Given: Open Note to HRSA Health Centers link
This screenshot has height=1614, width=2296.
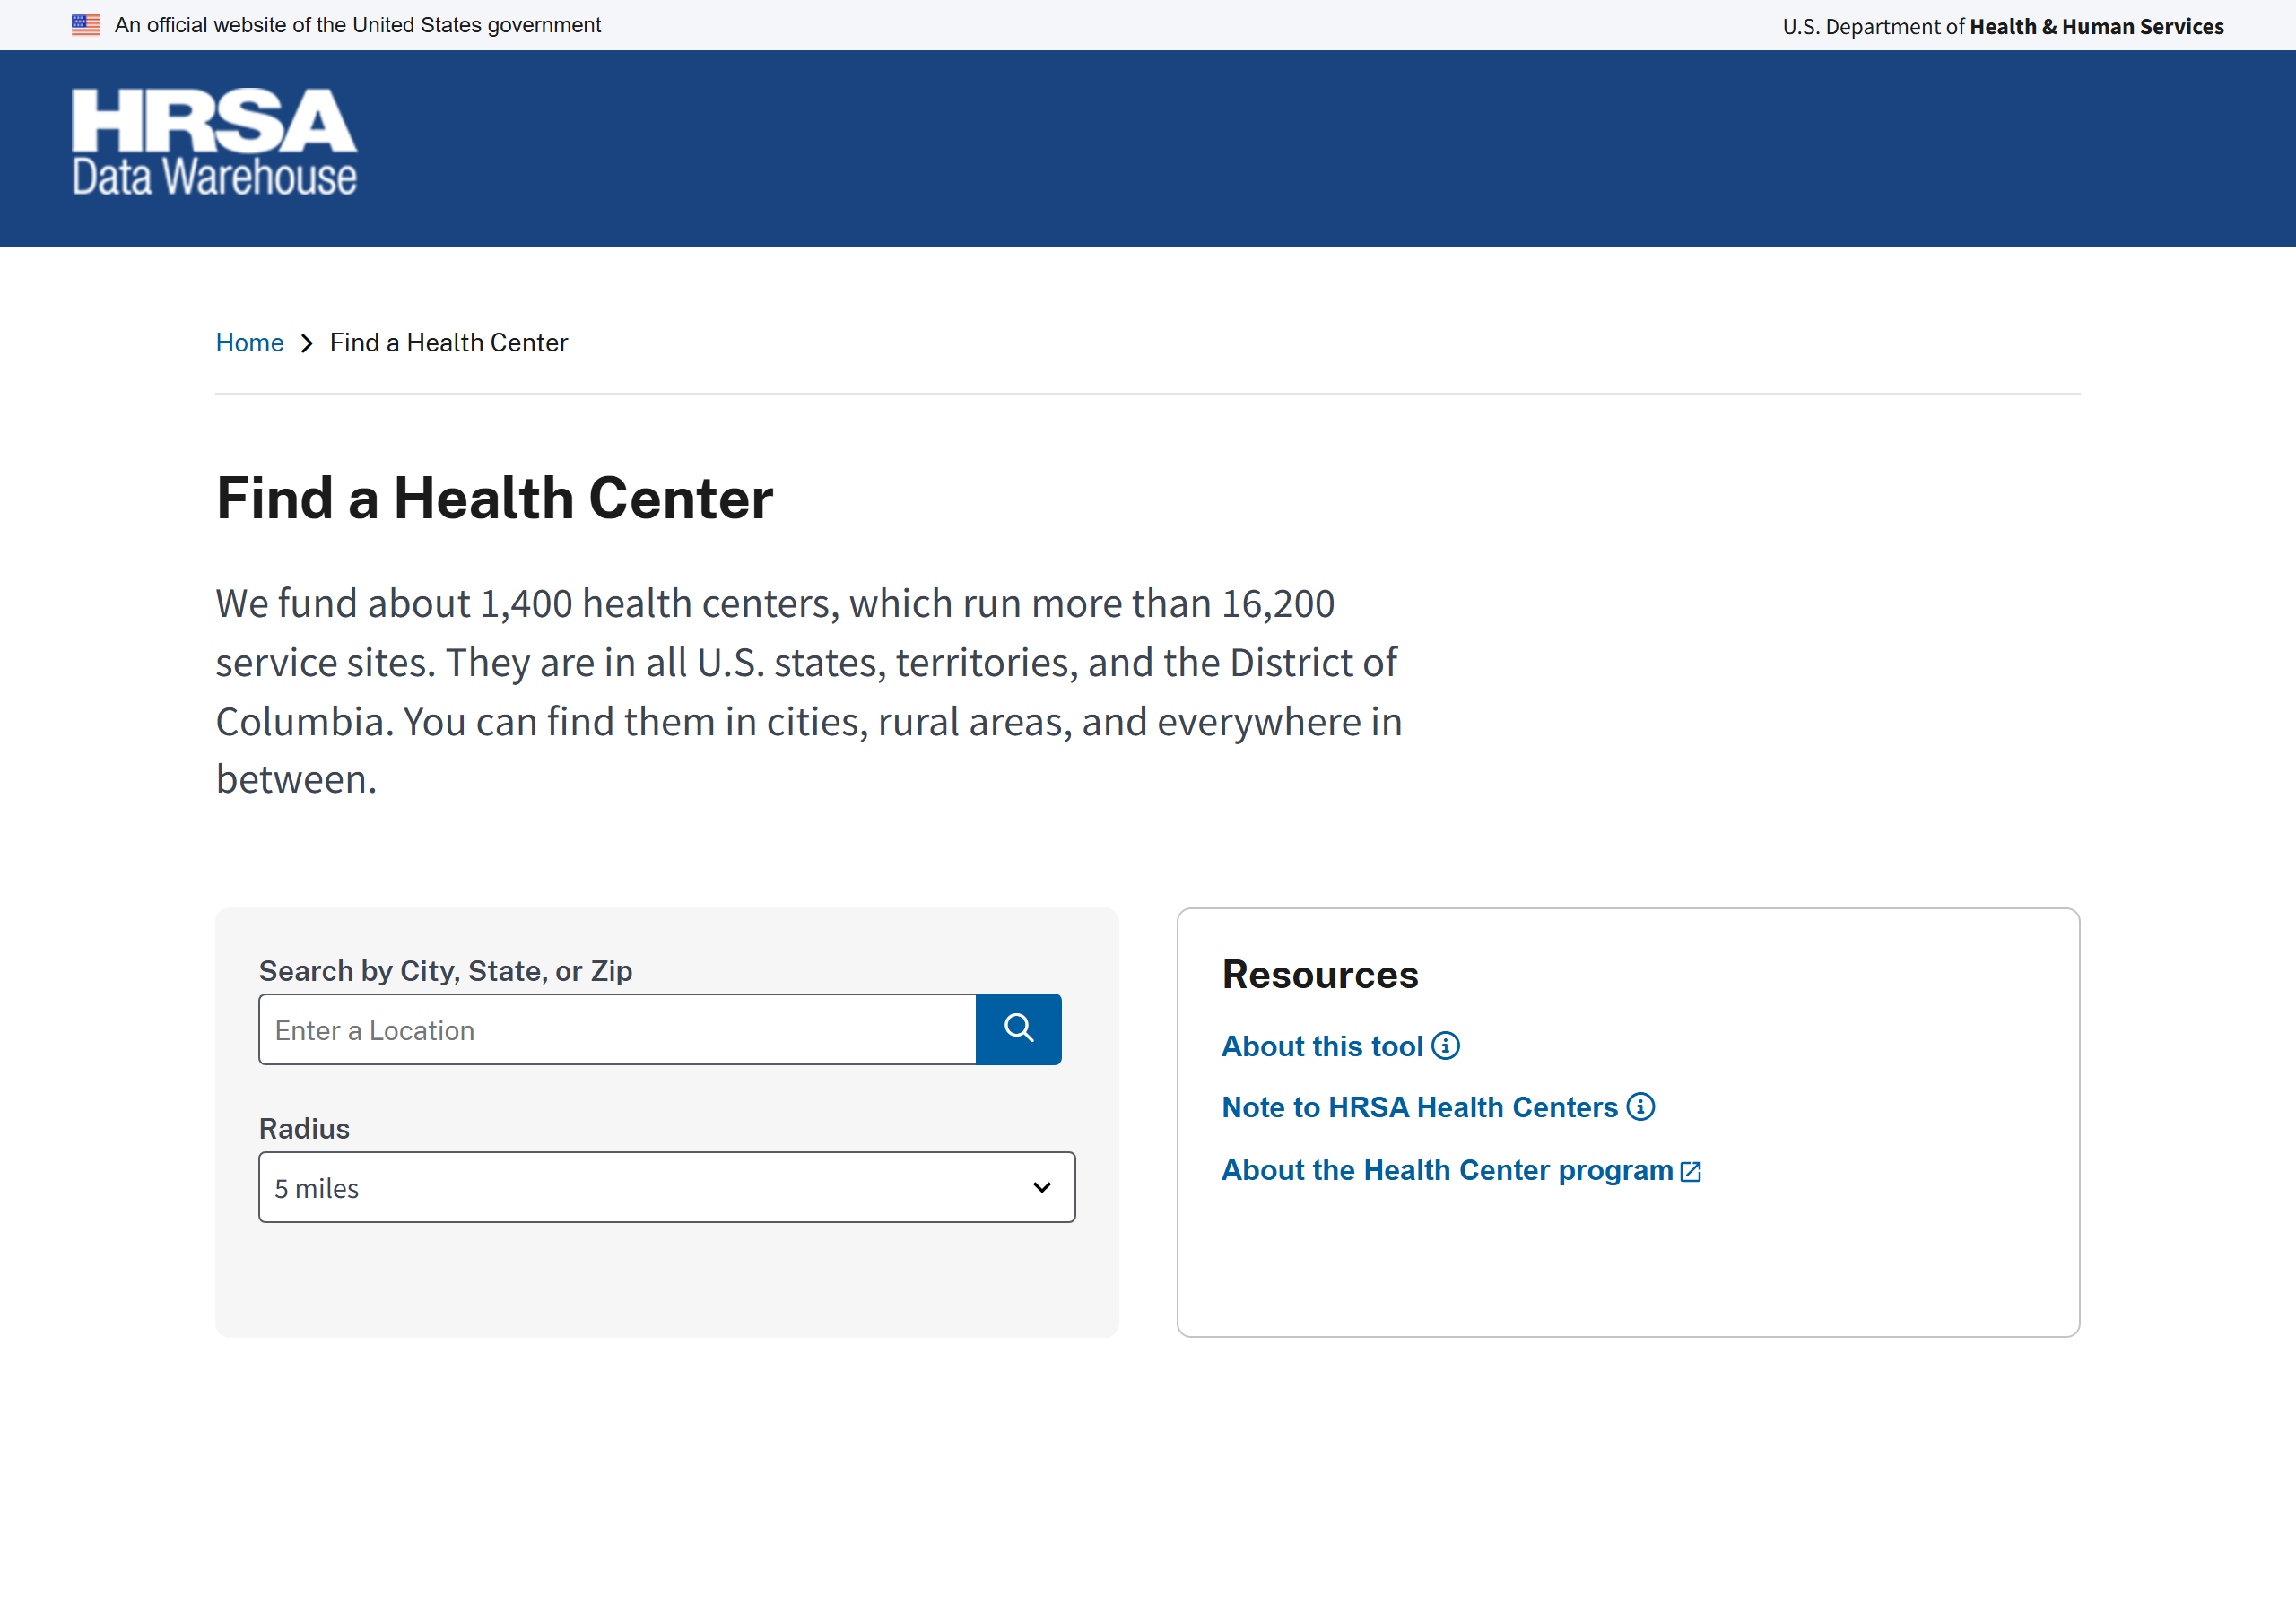Looking at the screenshot, I should [1419, 1107].
